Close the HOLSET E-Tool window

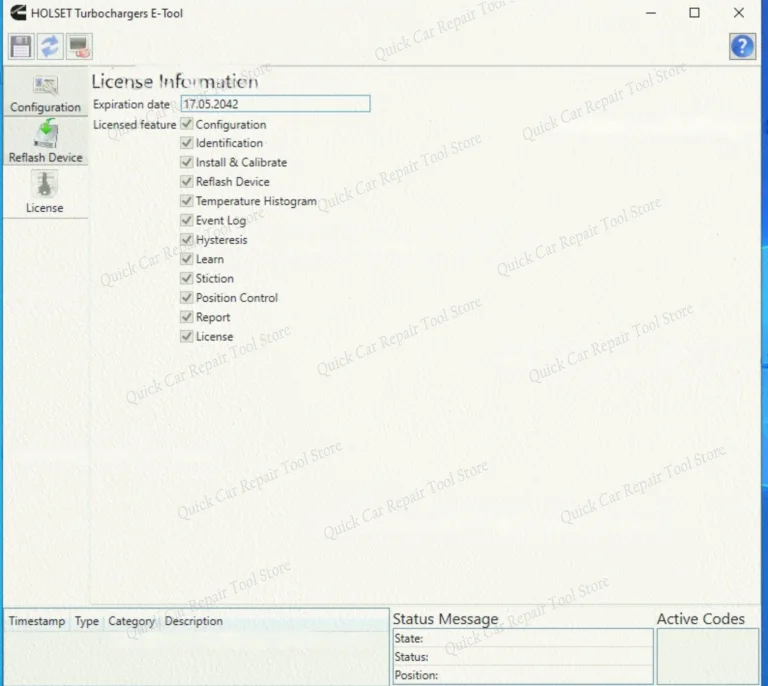[739, 13]
